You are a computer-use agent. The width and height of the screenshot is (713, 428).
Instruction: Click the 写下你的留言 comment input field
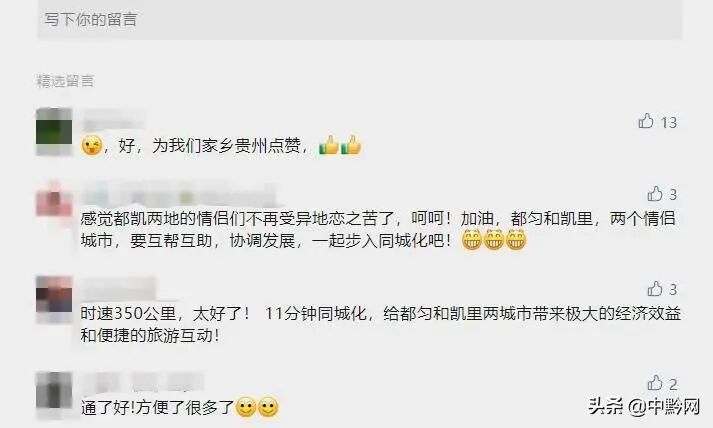pyautogui.click(x=359, y=20)
